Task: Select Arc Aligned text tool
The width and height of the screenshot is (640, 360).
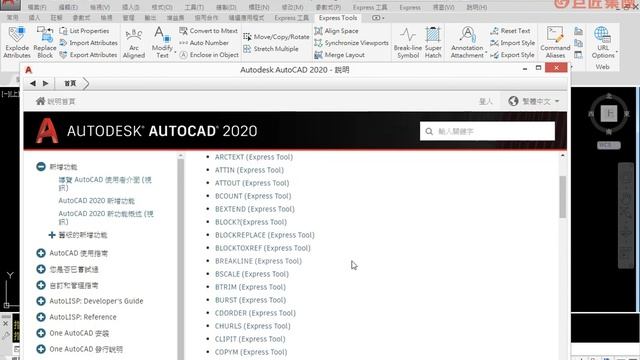Action: (x=134, y=42)
